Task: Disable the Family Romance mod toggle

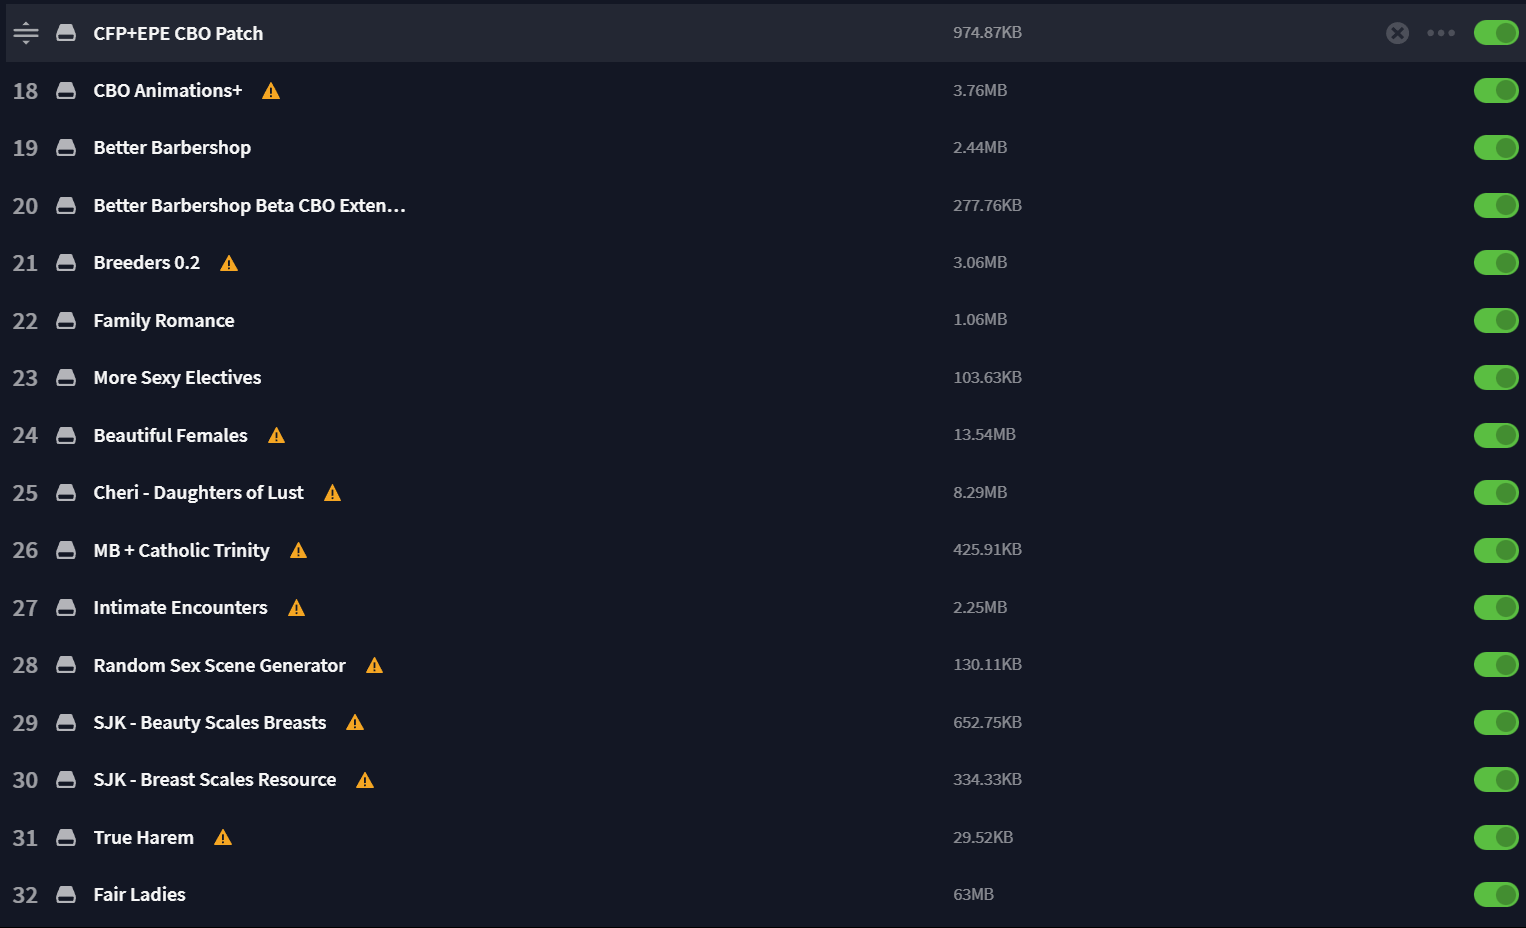Action: (x=1496, y=321)
